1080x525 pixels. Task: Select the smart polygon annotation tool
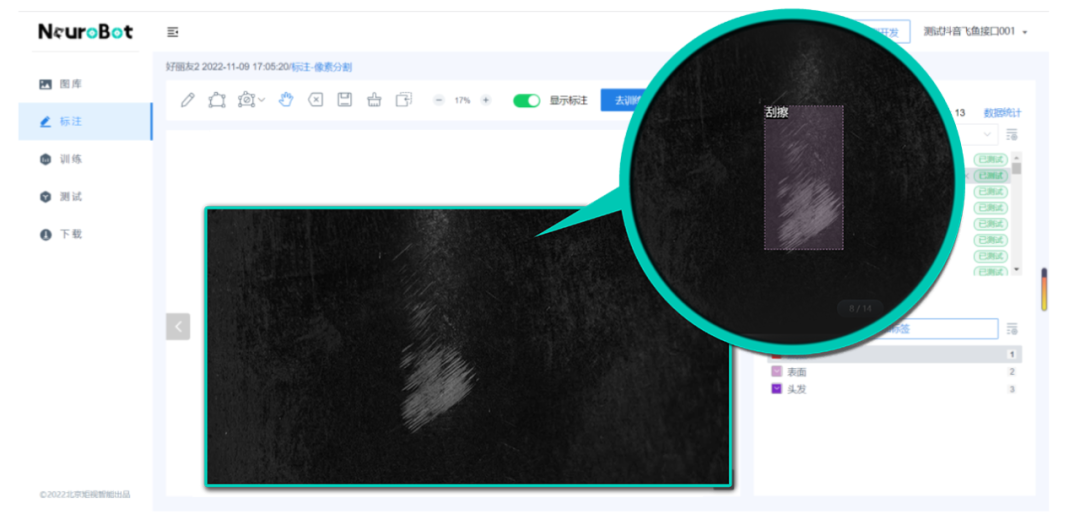(247, 100)
